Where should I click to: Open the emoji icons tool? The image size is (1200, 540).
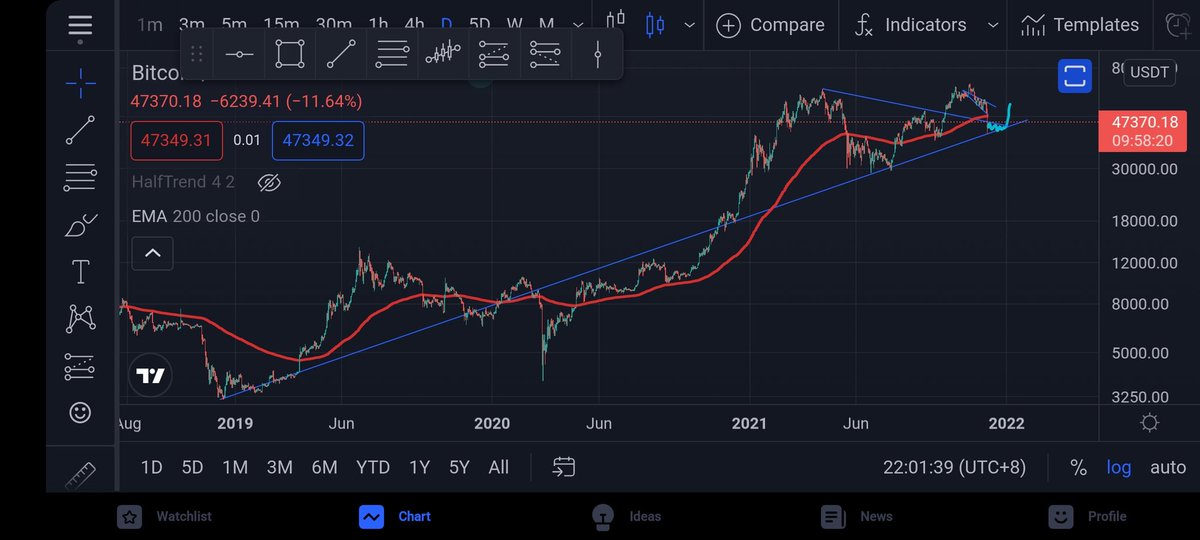(x=80, y=412)
